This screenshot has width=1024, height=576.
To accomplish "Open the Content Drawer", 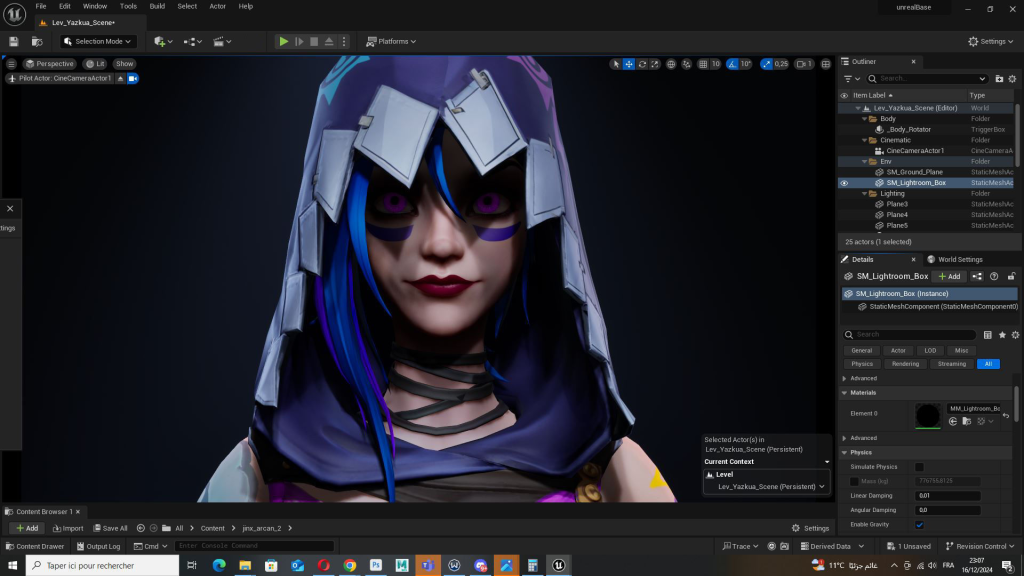I will point(35,547).
